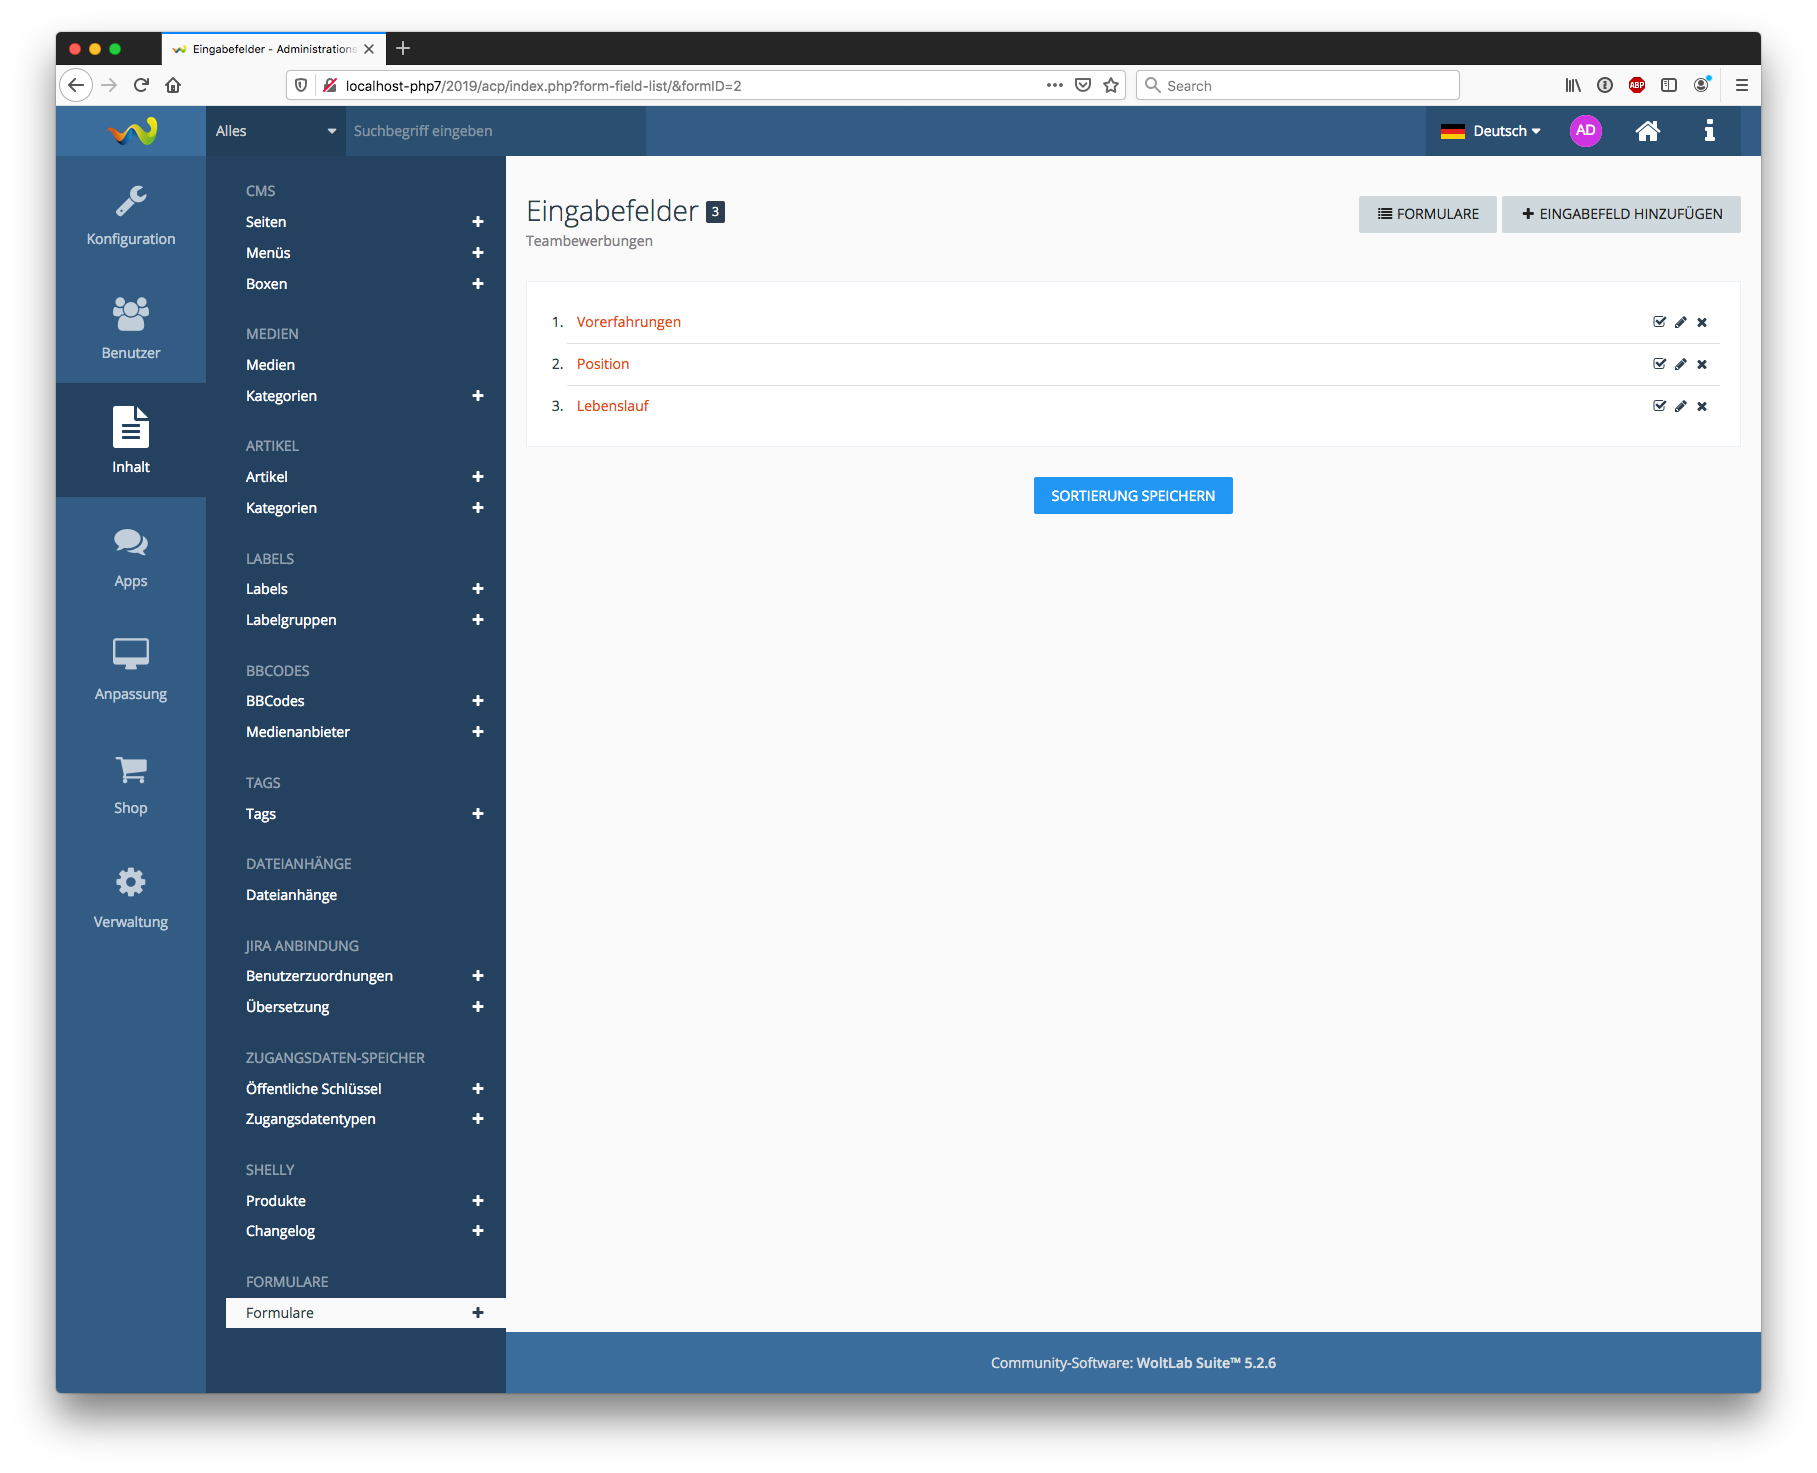Expand the Deutsch language dropdown
The height and width of the screenshot is (1473, 1817).
coord(1490,131)
